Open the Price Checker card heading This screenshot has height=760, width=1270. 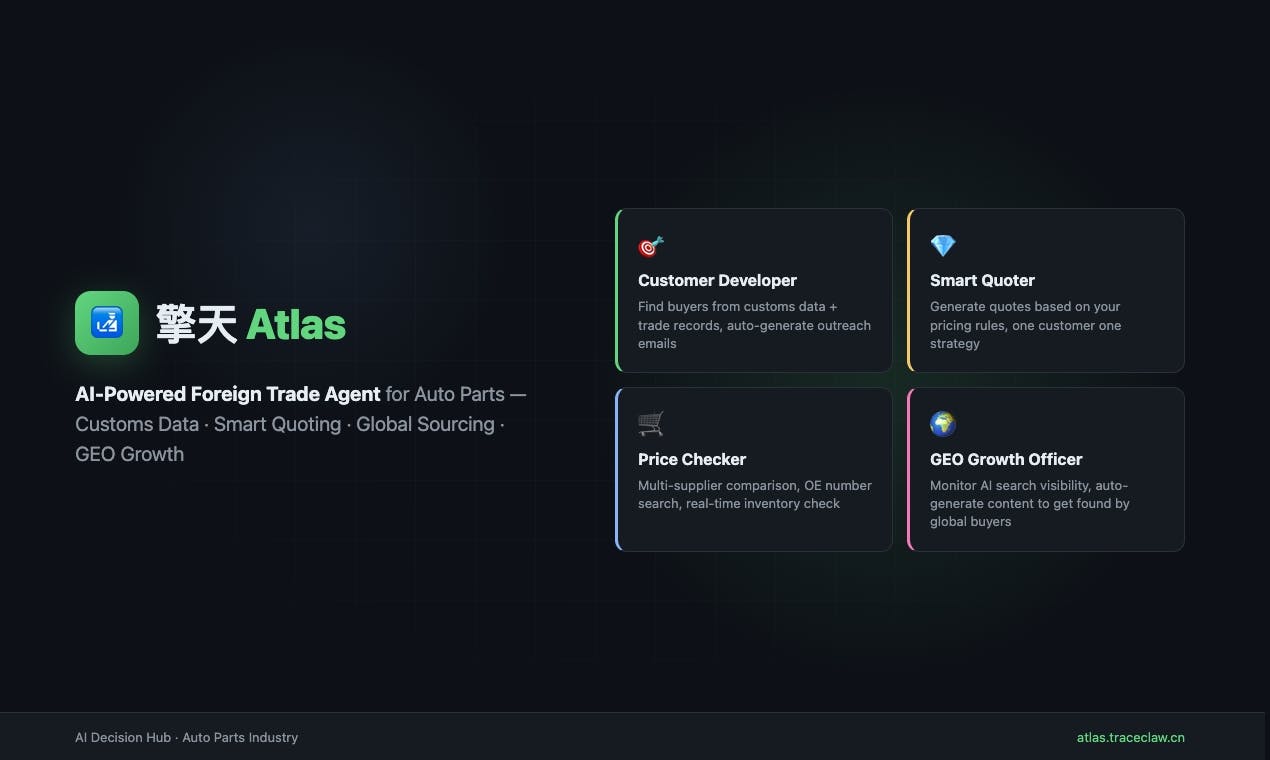(692, 460)
